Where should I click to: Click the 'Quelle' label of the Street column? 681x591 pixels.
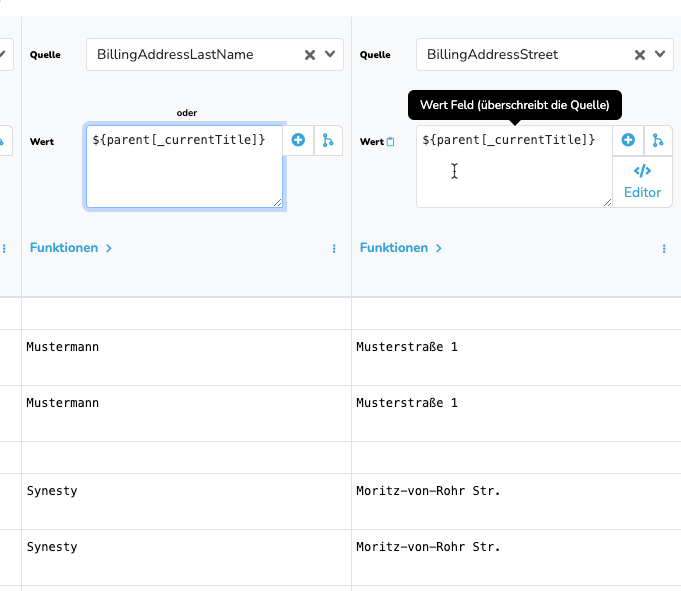pyautogui.click(x=375, y=55)
